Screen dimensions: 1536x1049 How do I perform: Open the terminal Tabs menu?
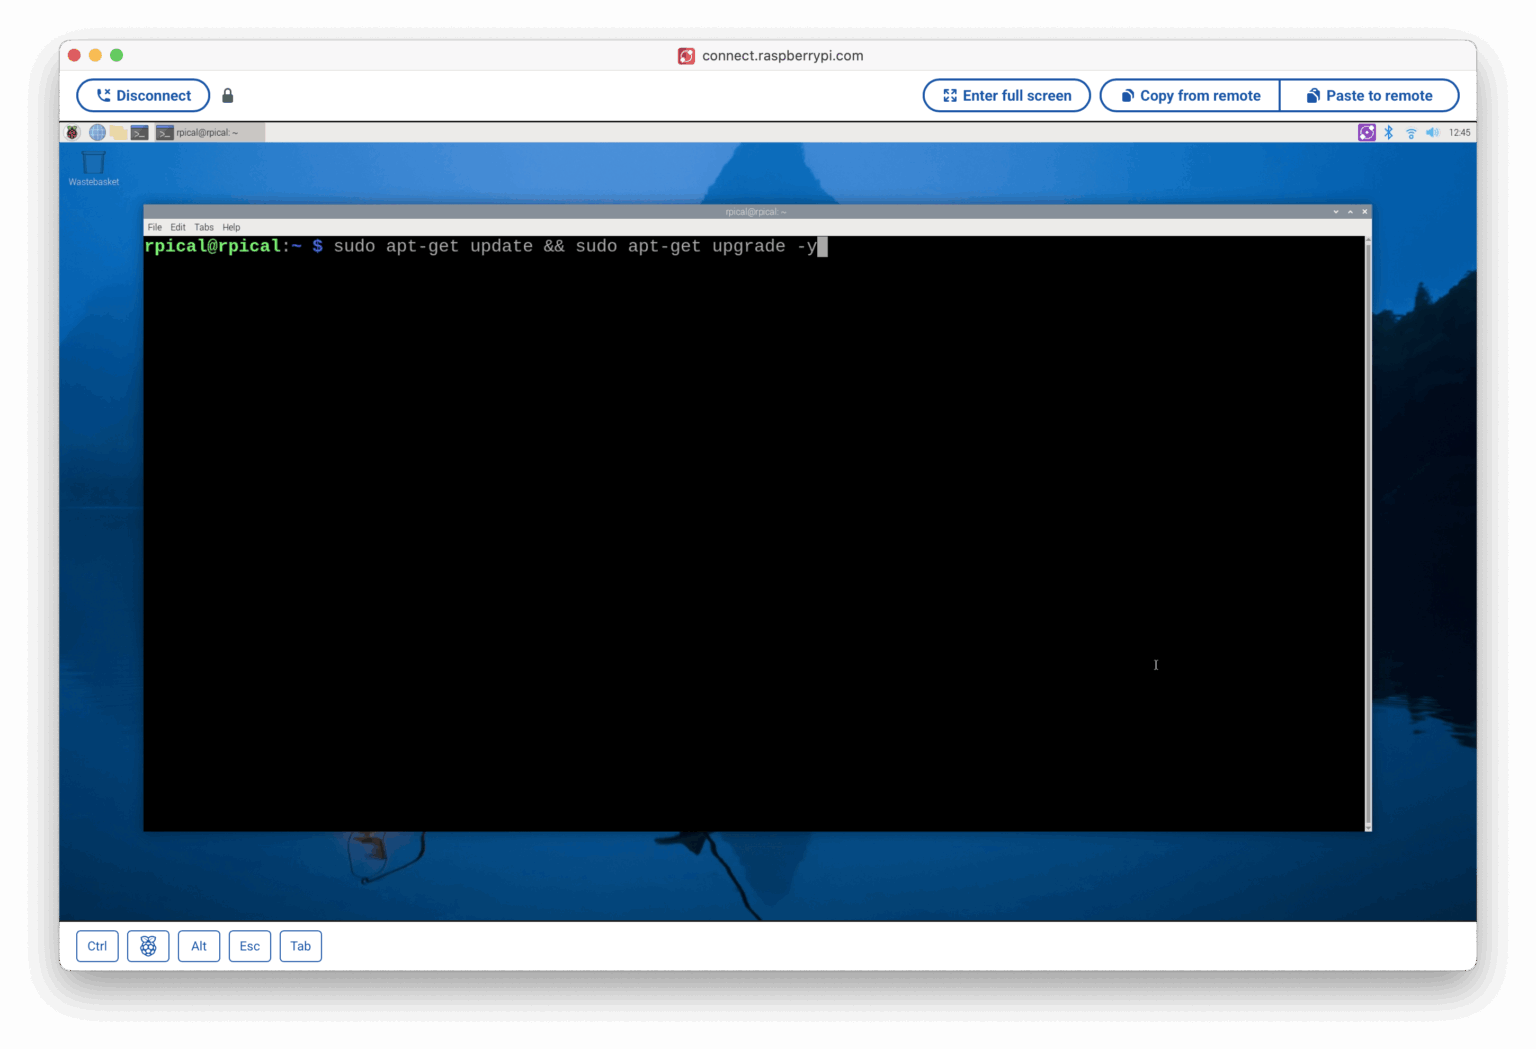[x=204, y=227]
